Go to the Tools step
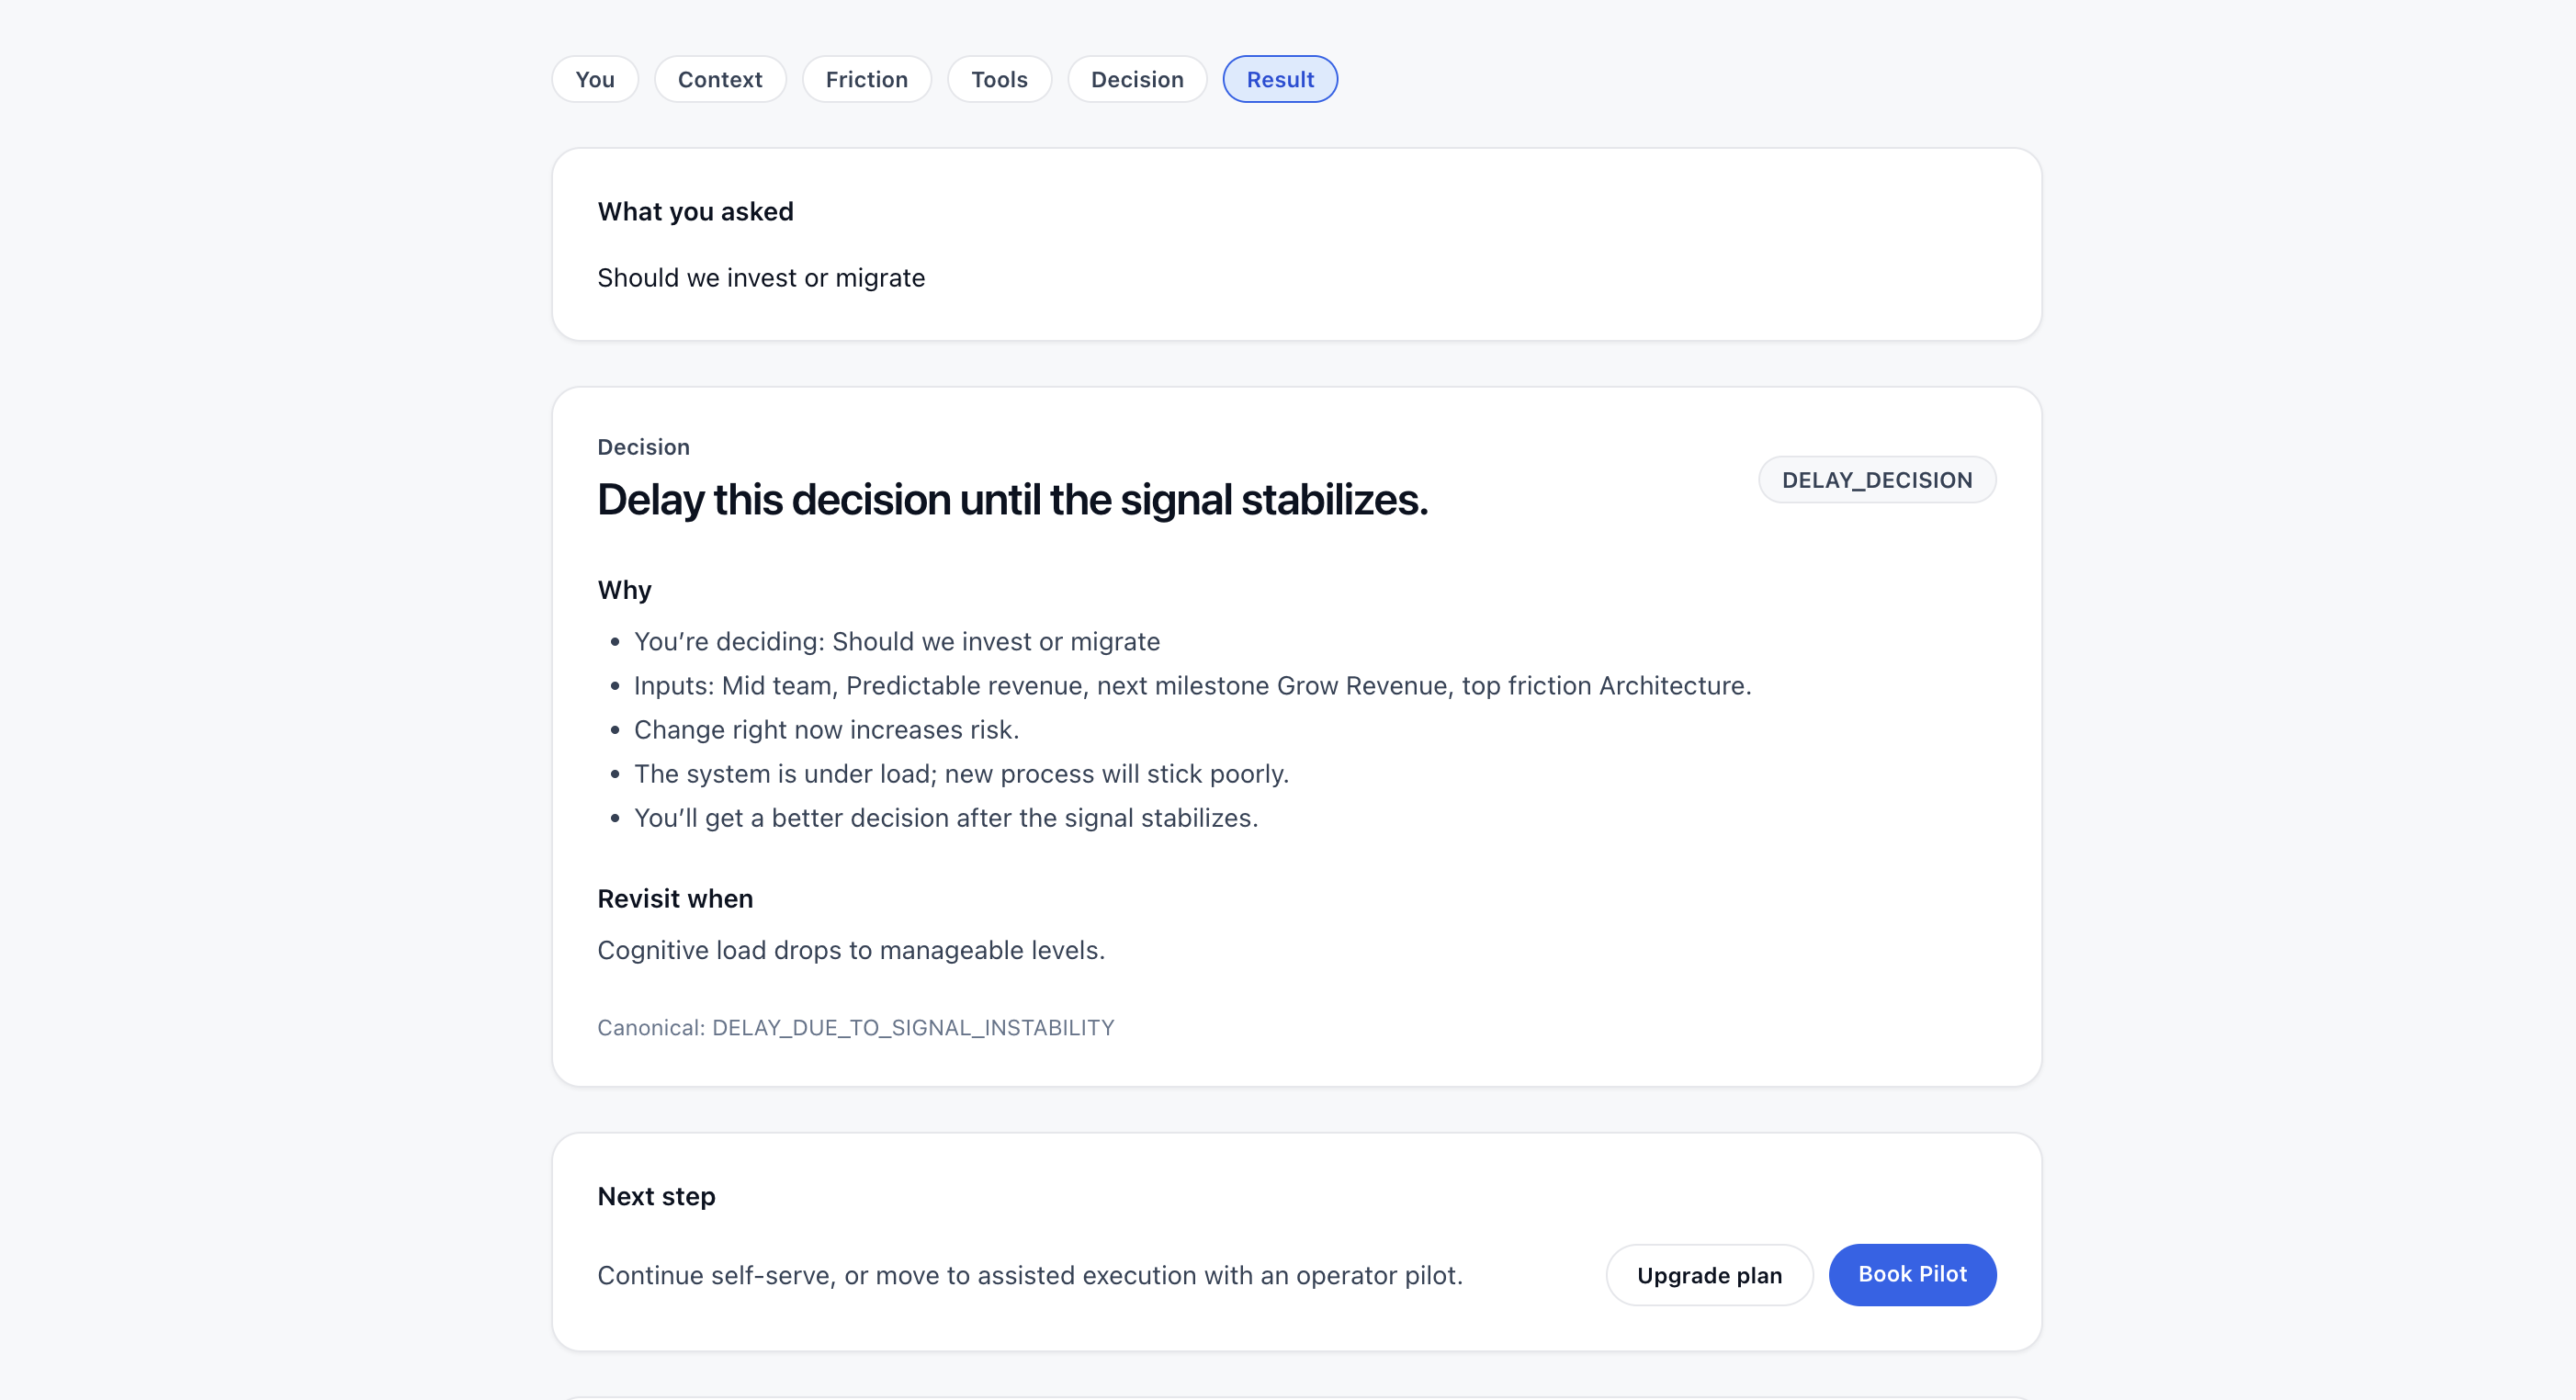 (x=999, y=79)
